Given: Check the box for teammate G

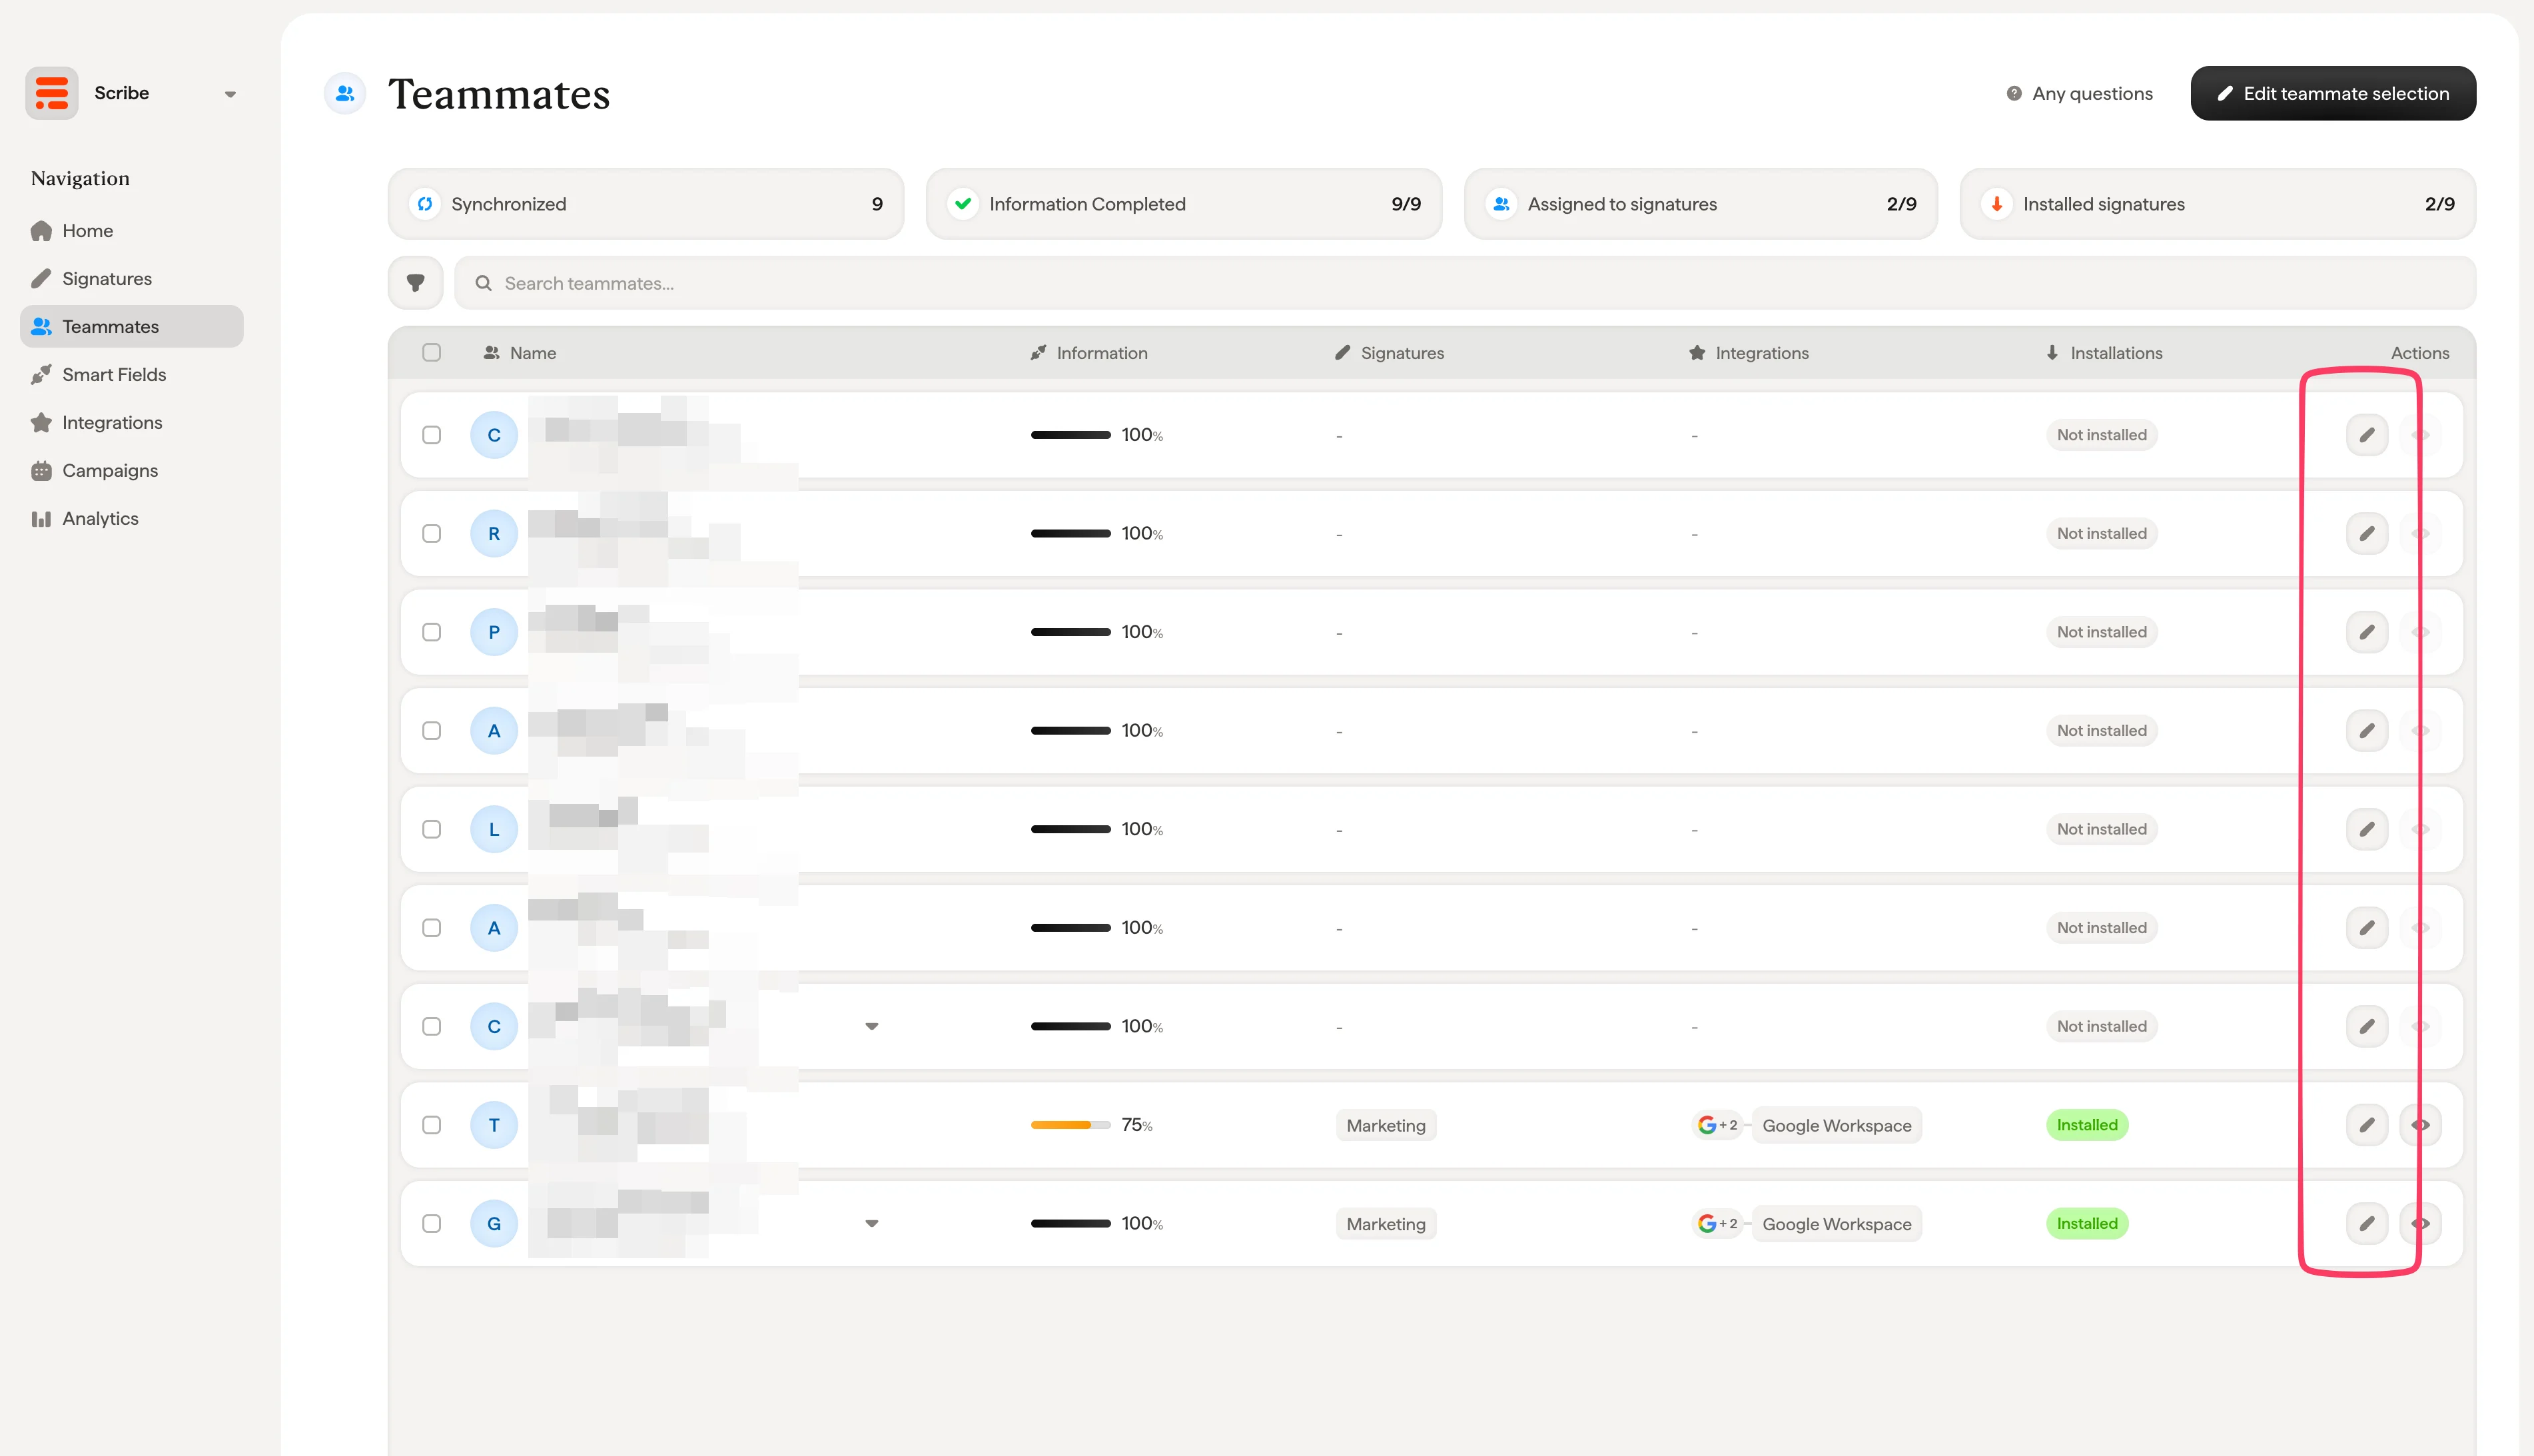Looking at the screenshot, I should click(432, 1224).
